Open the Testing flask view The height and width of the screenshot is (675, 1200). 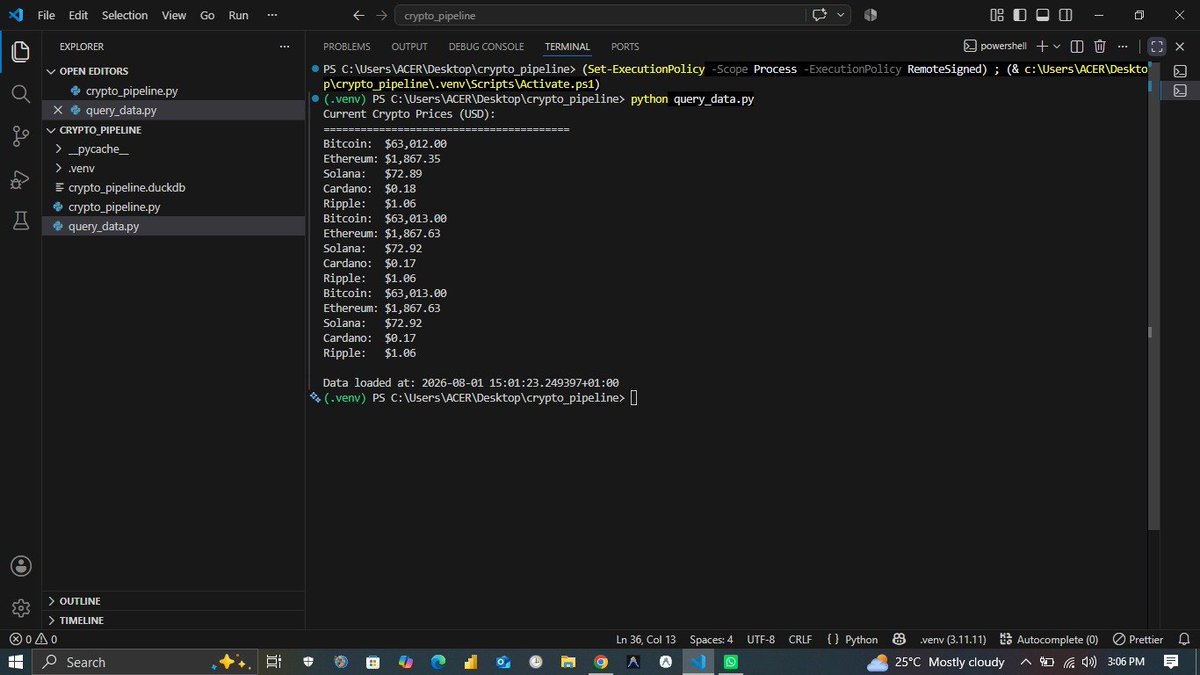click(20, 222)
